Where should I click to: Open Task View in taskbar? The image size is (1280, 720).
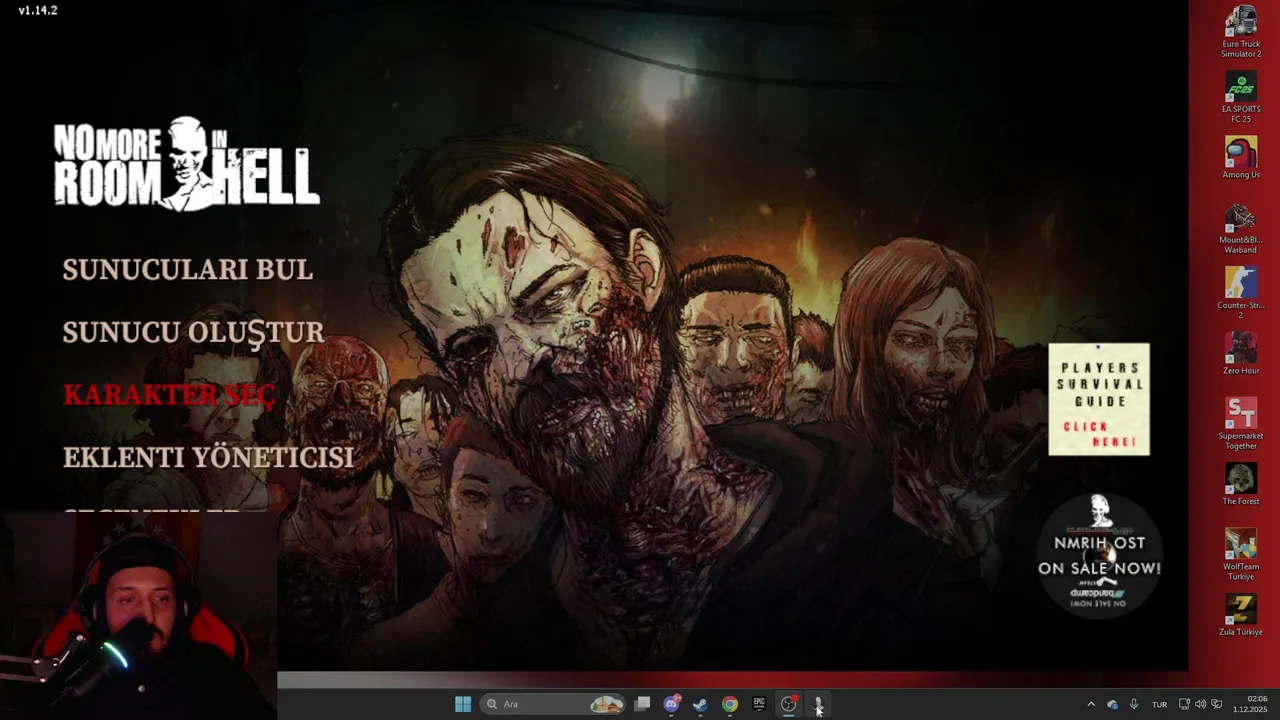pyautogui.click(x=643, y=704)
